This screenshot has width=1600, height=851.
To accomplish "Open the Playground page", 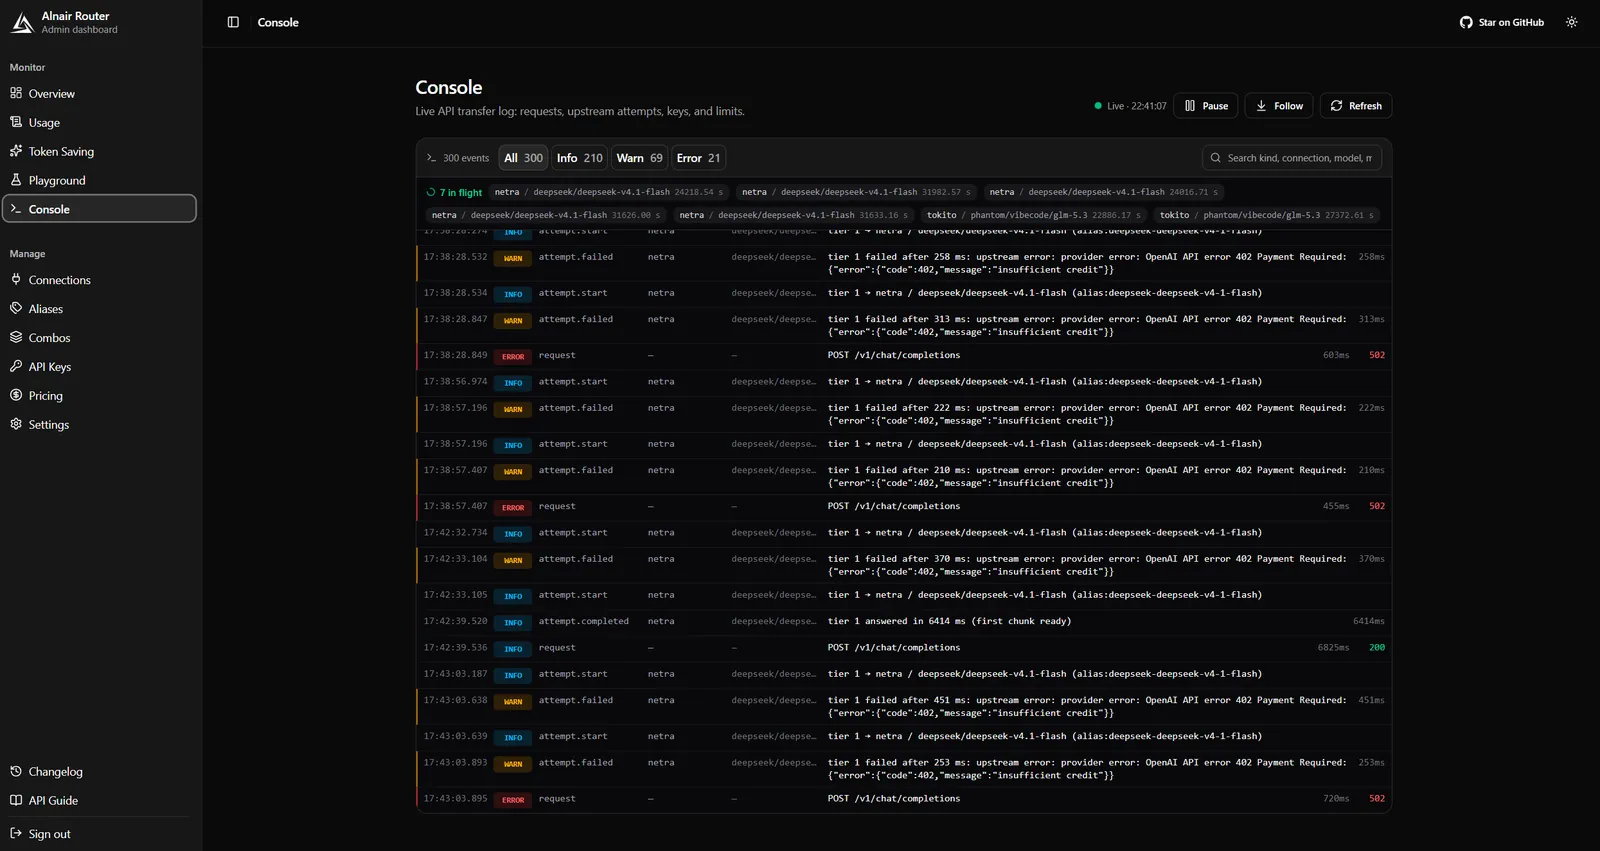I will pos(99,180).
